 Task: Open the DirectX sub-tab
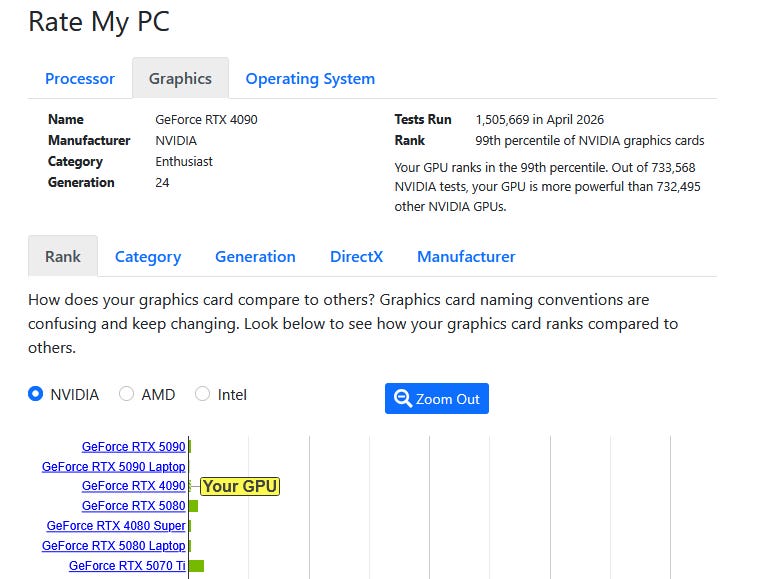click(x=357, y=257)
